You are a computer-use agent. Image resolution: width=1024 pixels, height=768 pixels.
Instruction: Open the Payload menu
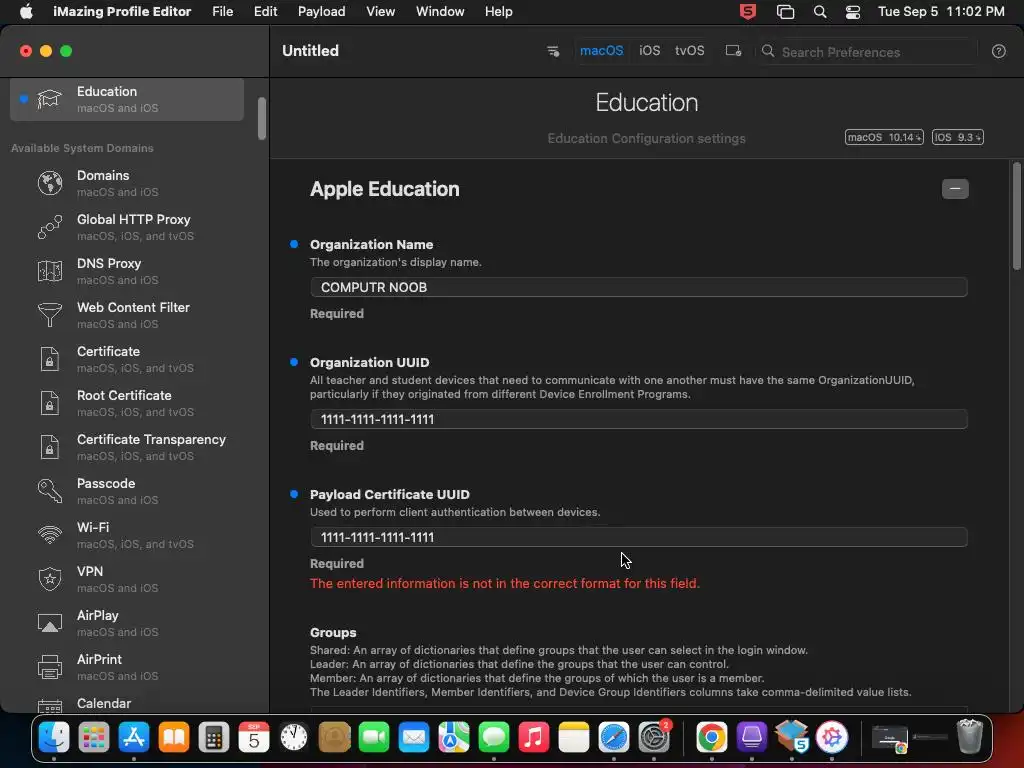click(321, 12)
